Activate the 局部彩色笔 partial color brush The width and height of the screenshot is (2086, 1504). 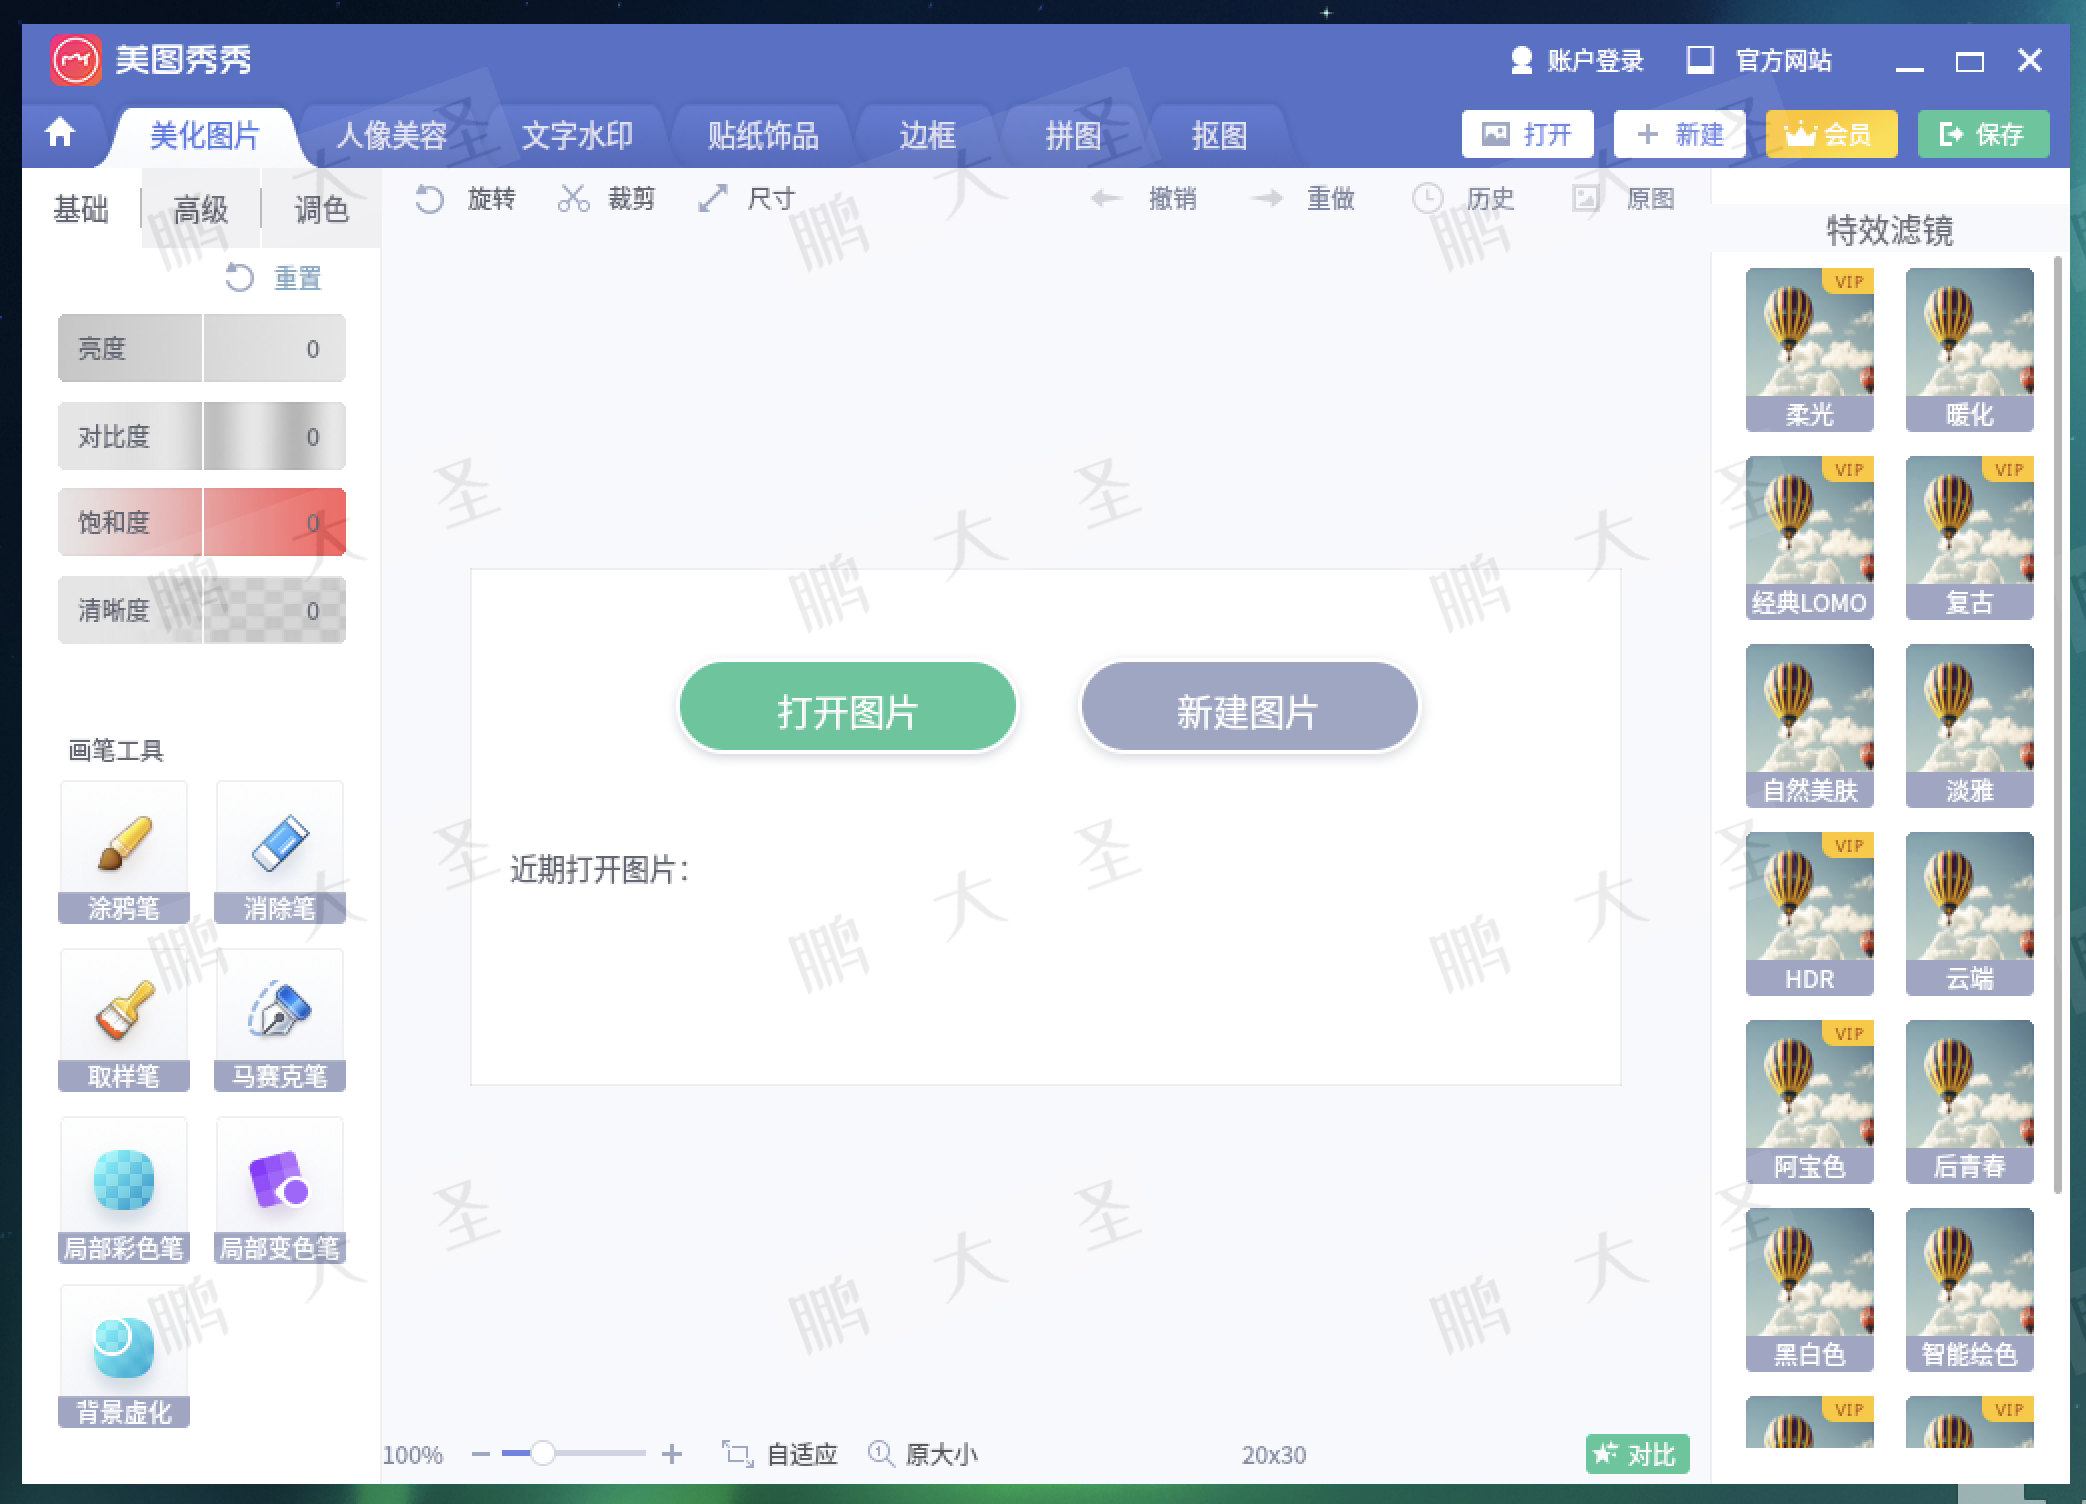124,1187
